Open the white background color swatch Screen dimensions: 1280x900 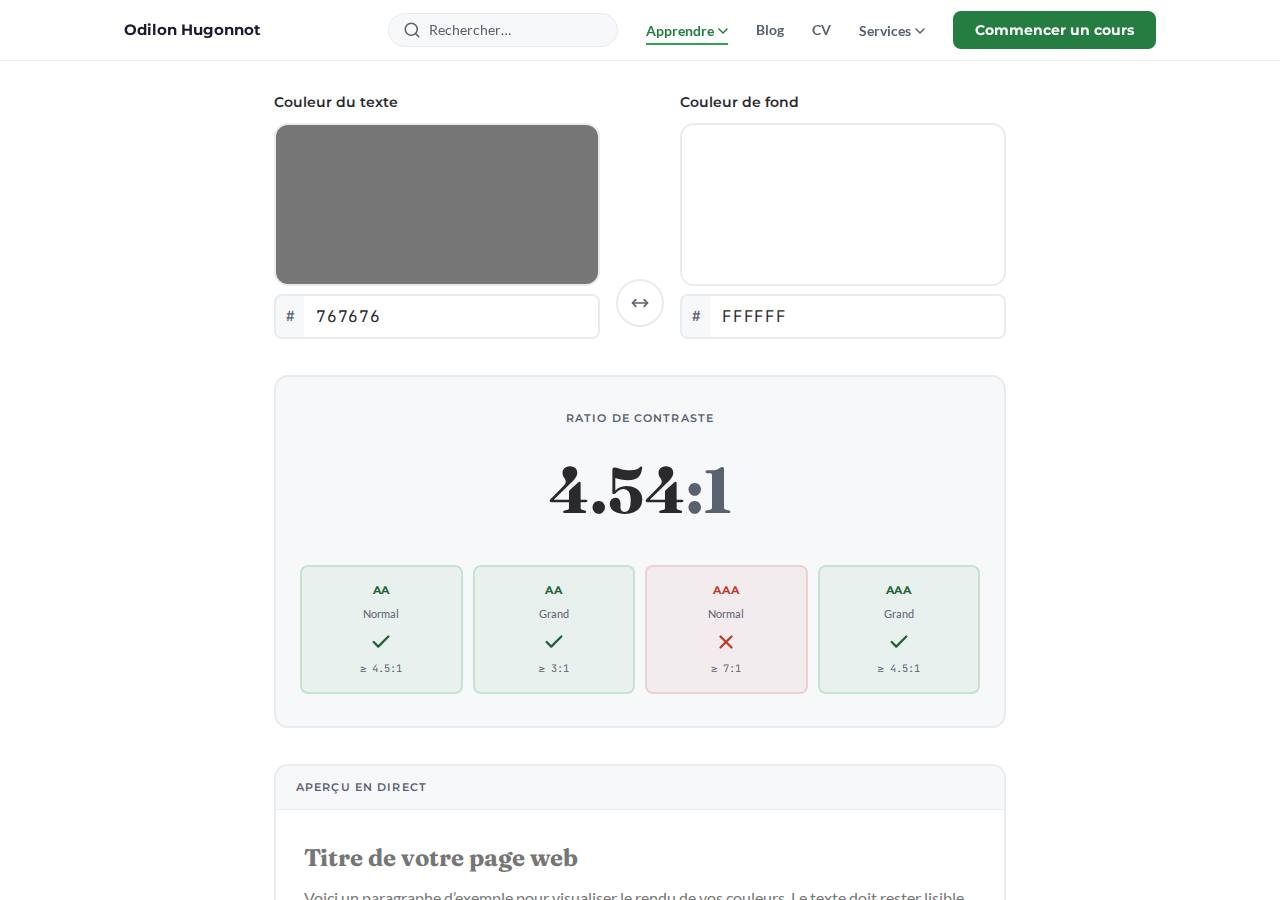click(843, 204)
